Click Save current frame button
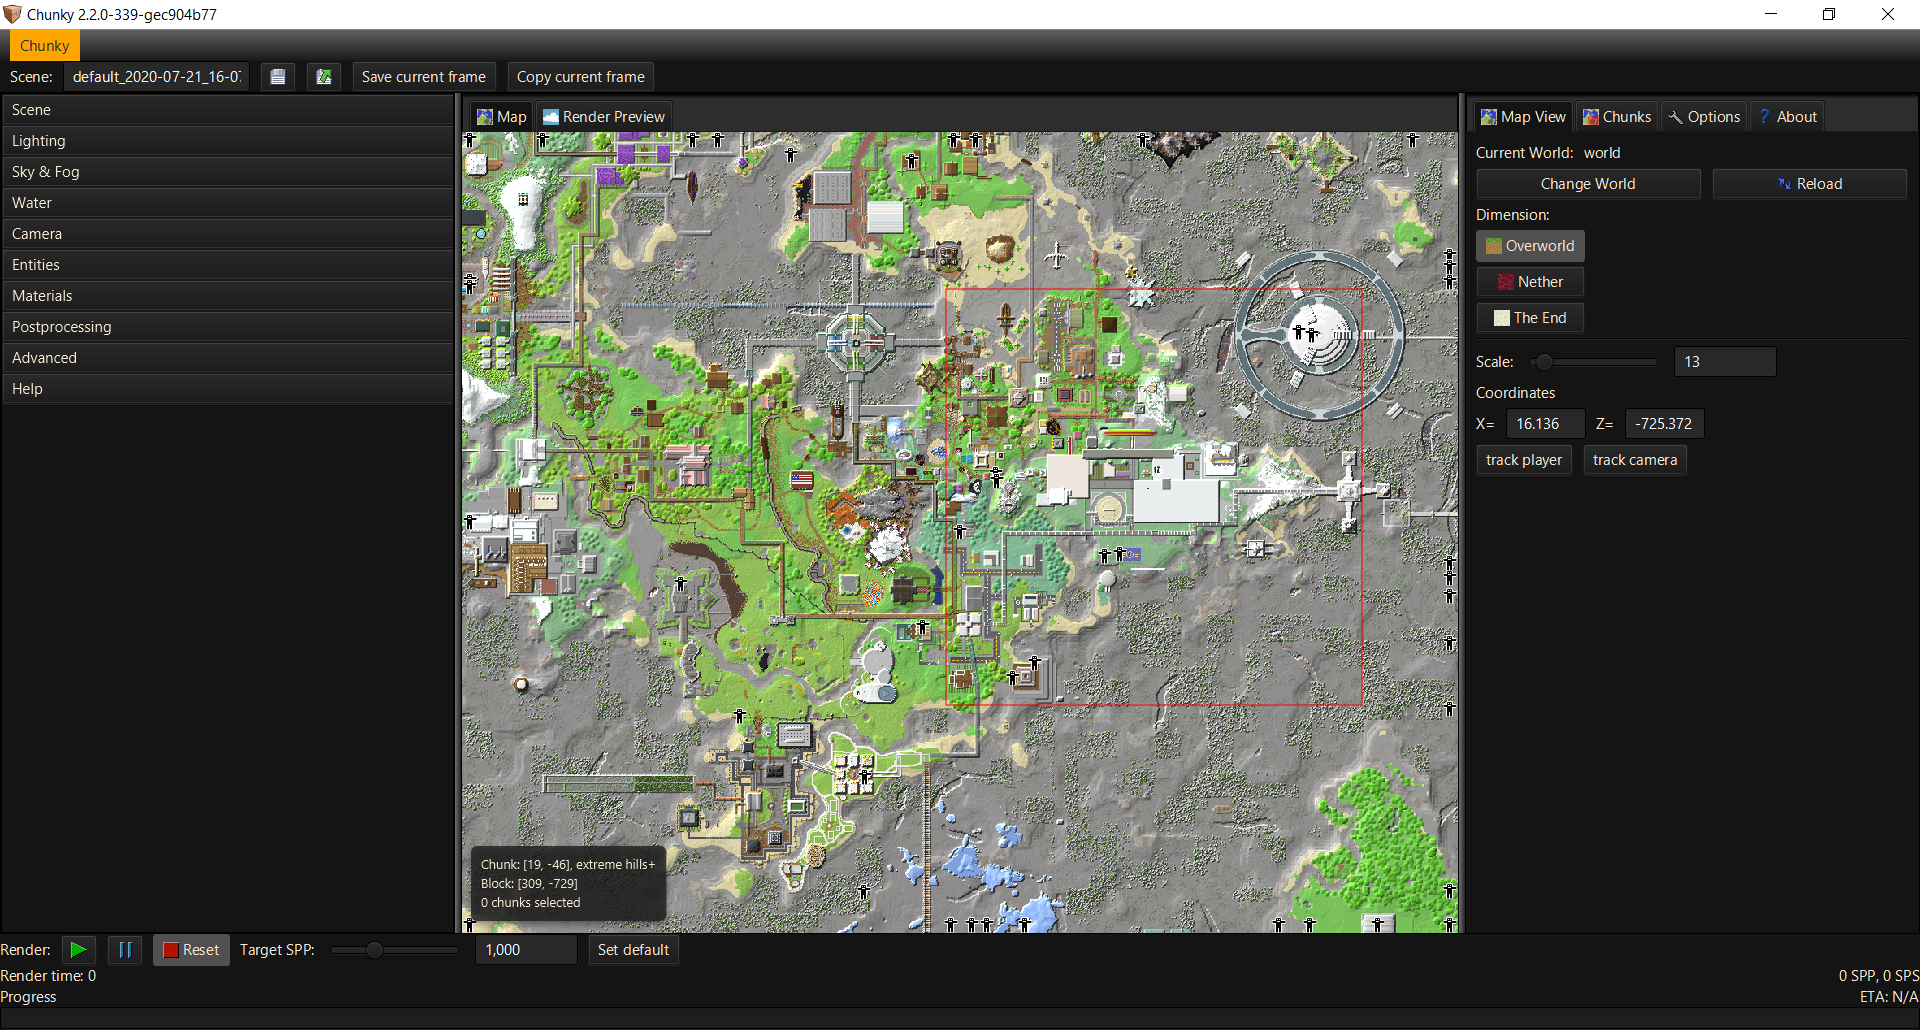The image size is (1920, 1030). coord(423,77)
